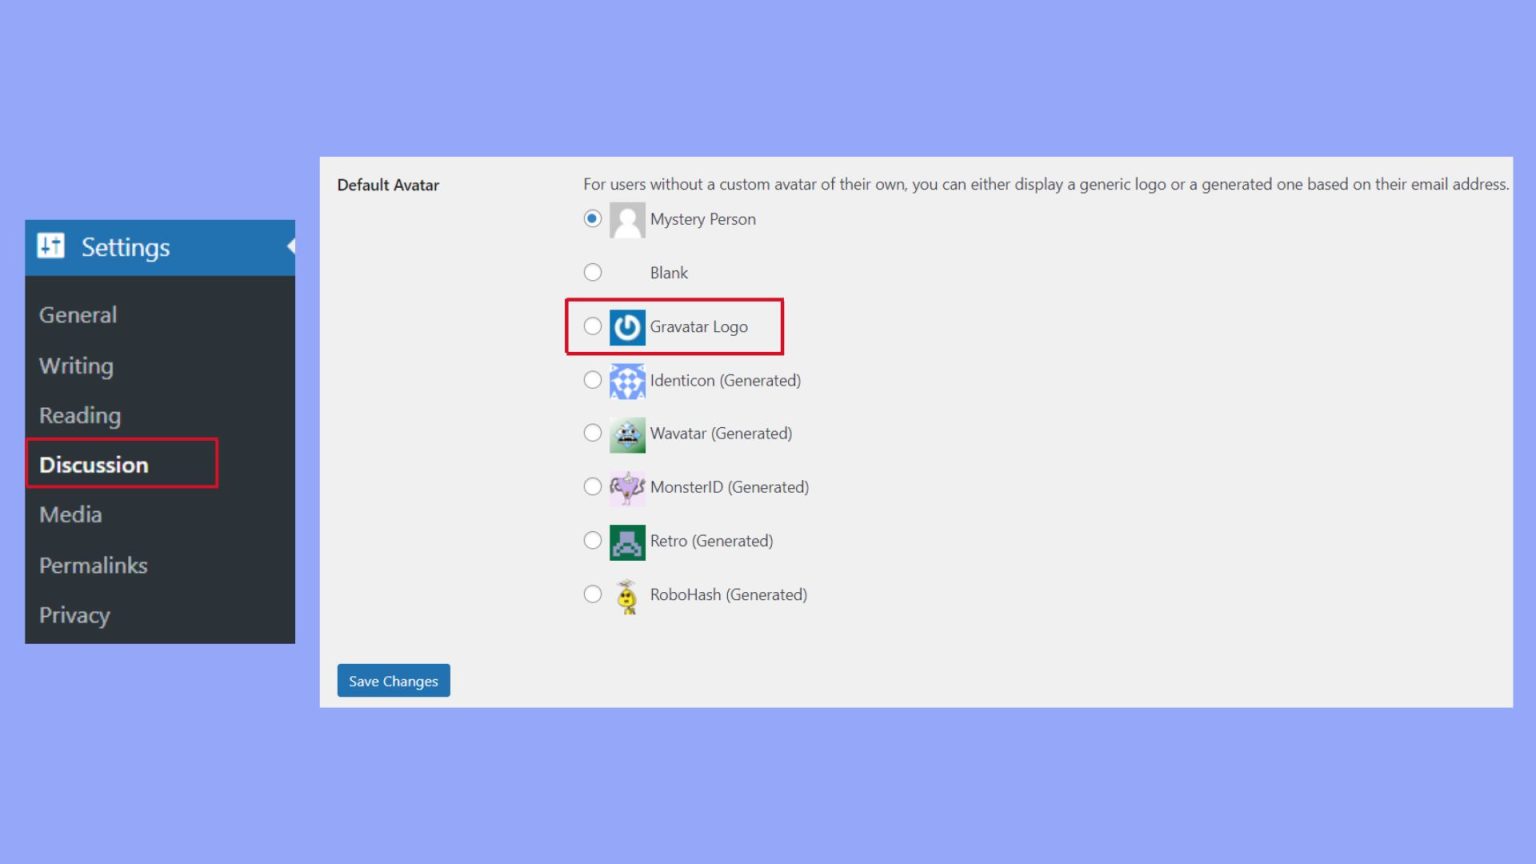Select the Gravatar Logo radio button

click(592, 325)
